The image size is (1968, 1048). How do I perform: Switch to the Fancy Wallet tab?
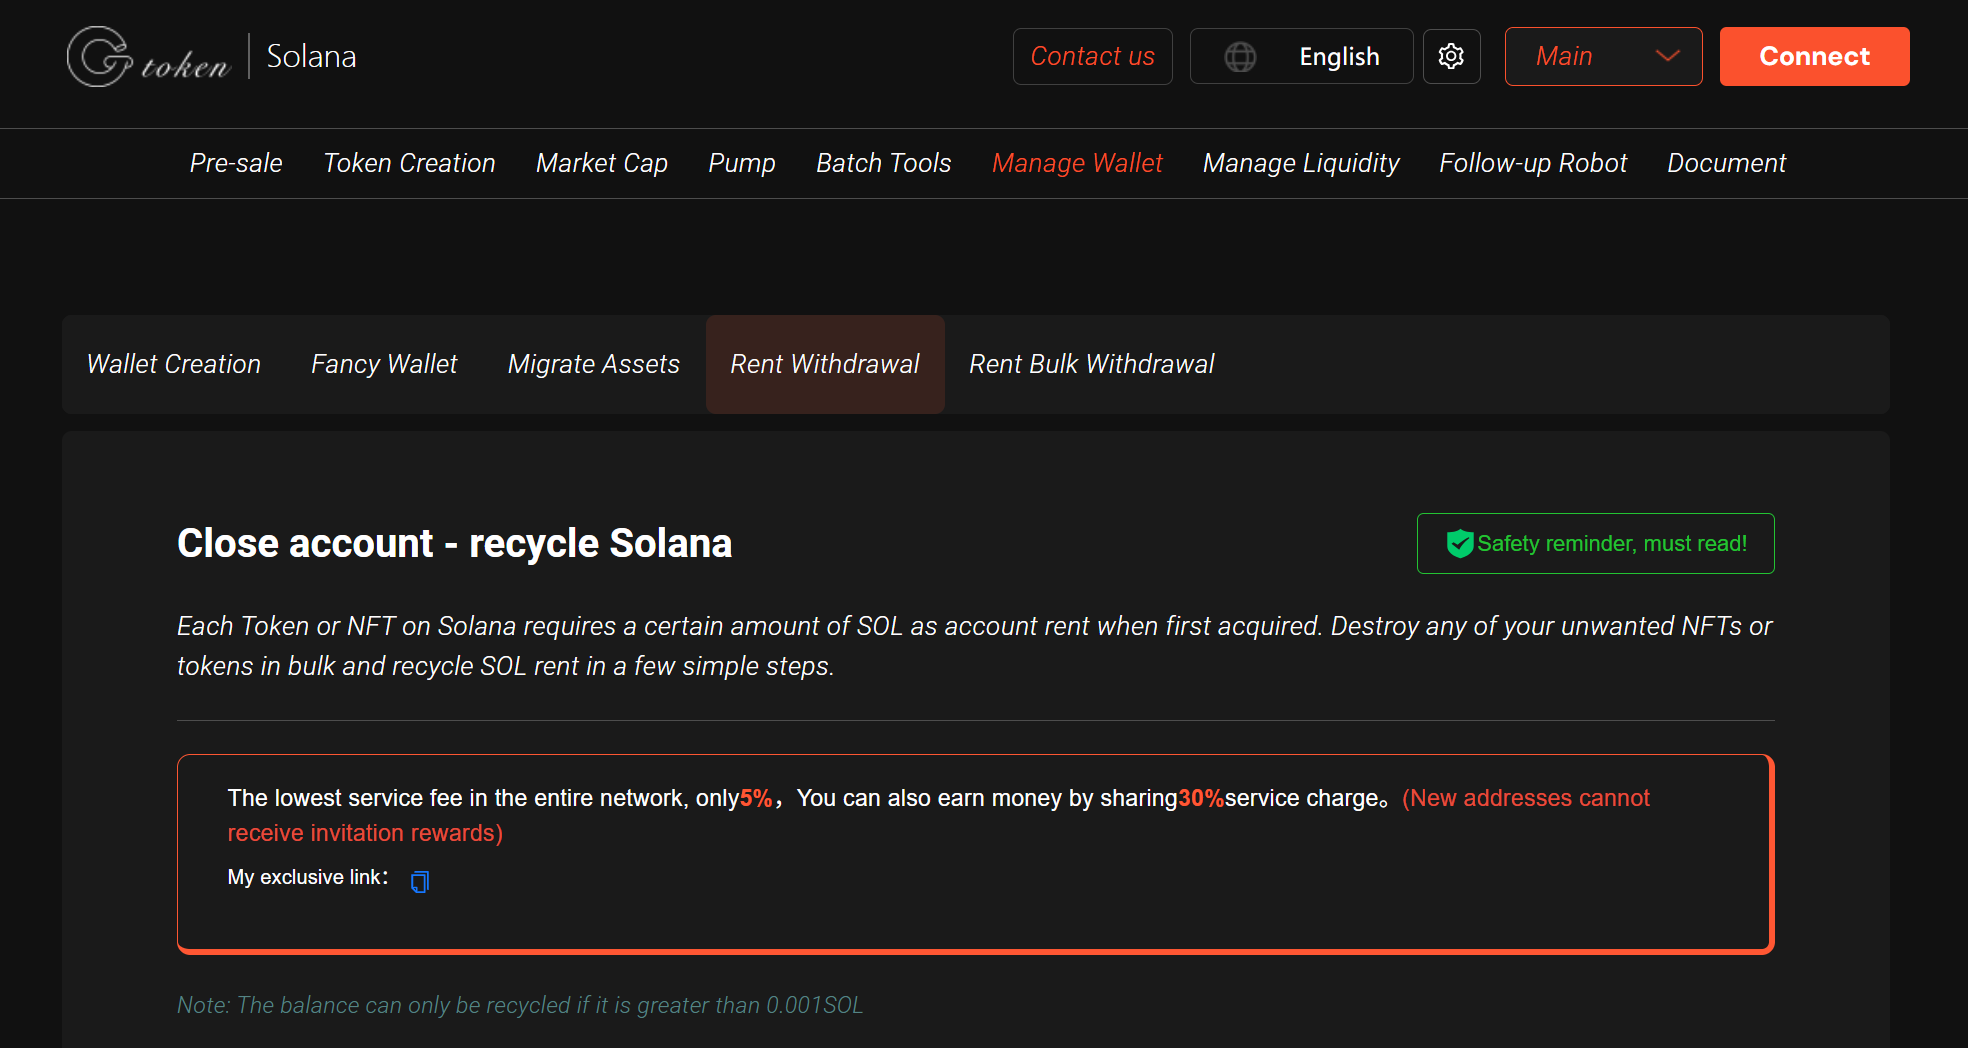(383, 364)
